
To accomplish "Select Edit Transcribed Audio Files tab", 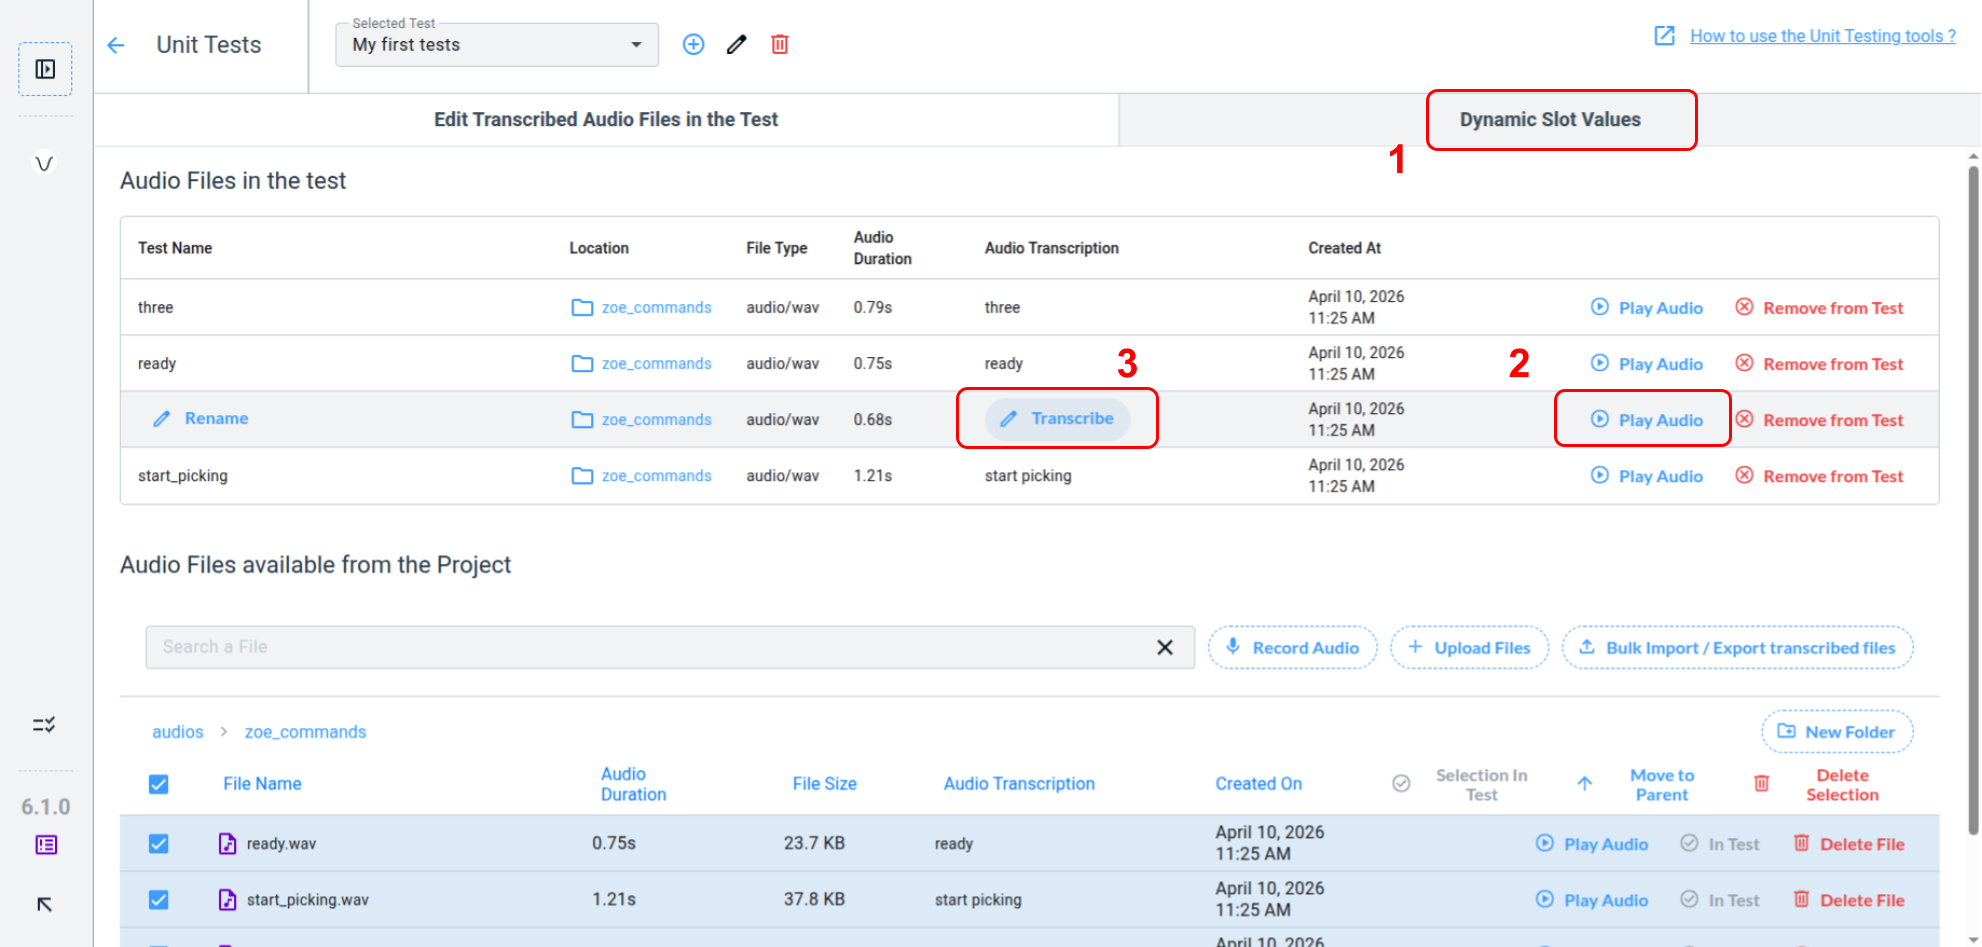I will 605,120.
